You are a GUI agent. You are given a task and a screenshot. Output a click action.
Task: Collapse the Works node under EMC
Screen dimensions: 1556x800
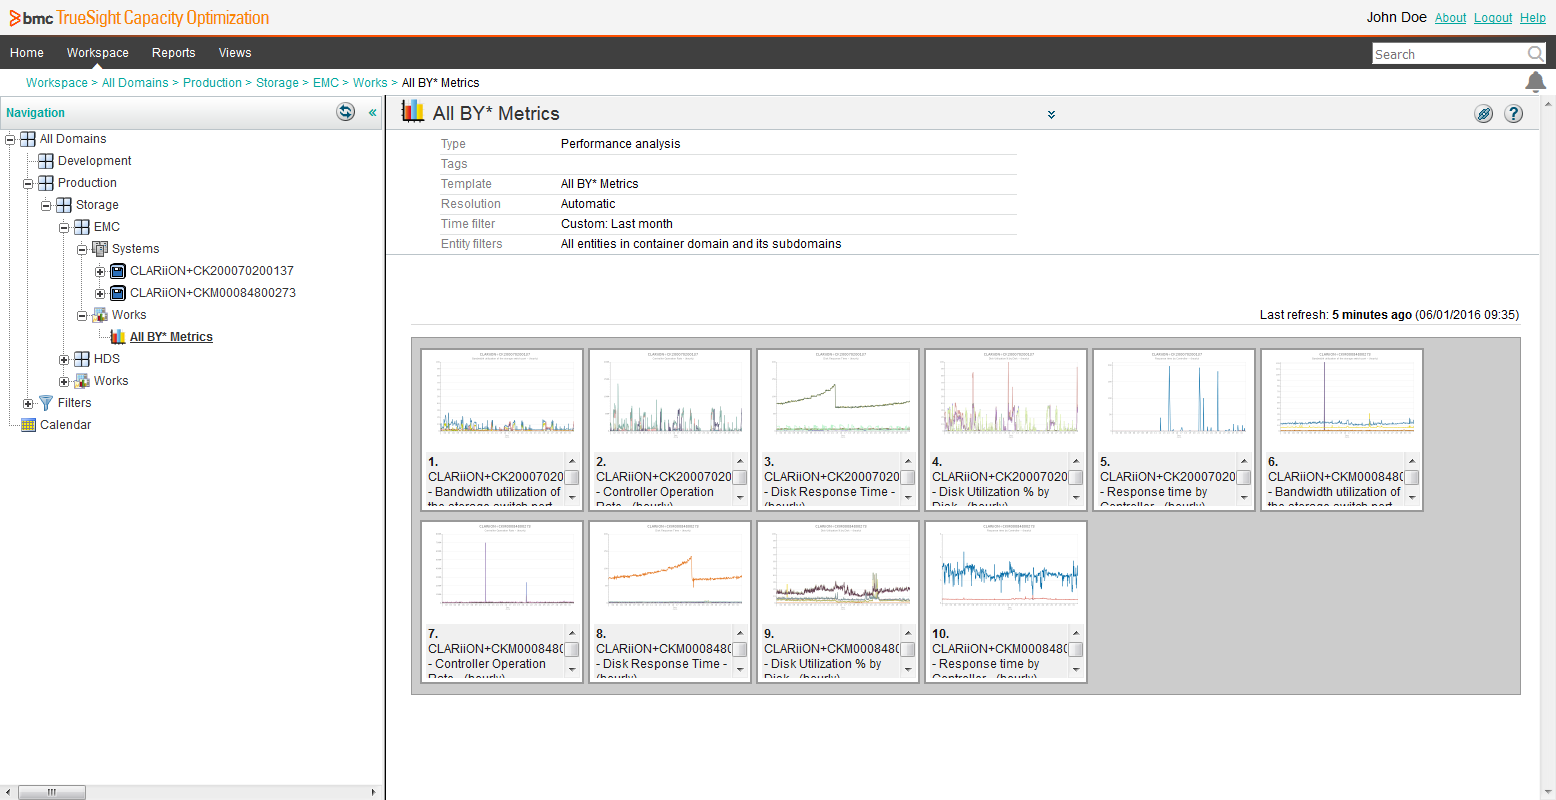click(x=82, y=315)
